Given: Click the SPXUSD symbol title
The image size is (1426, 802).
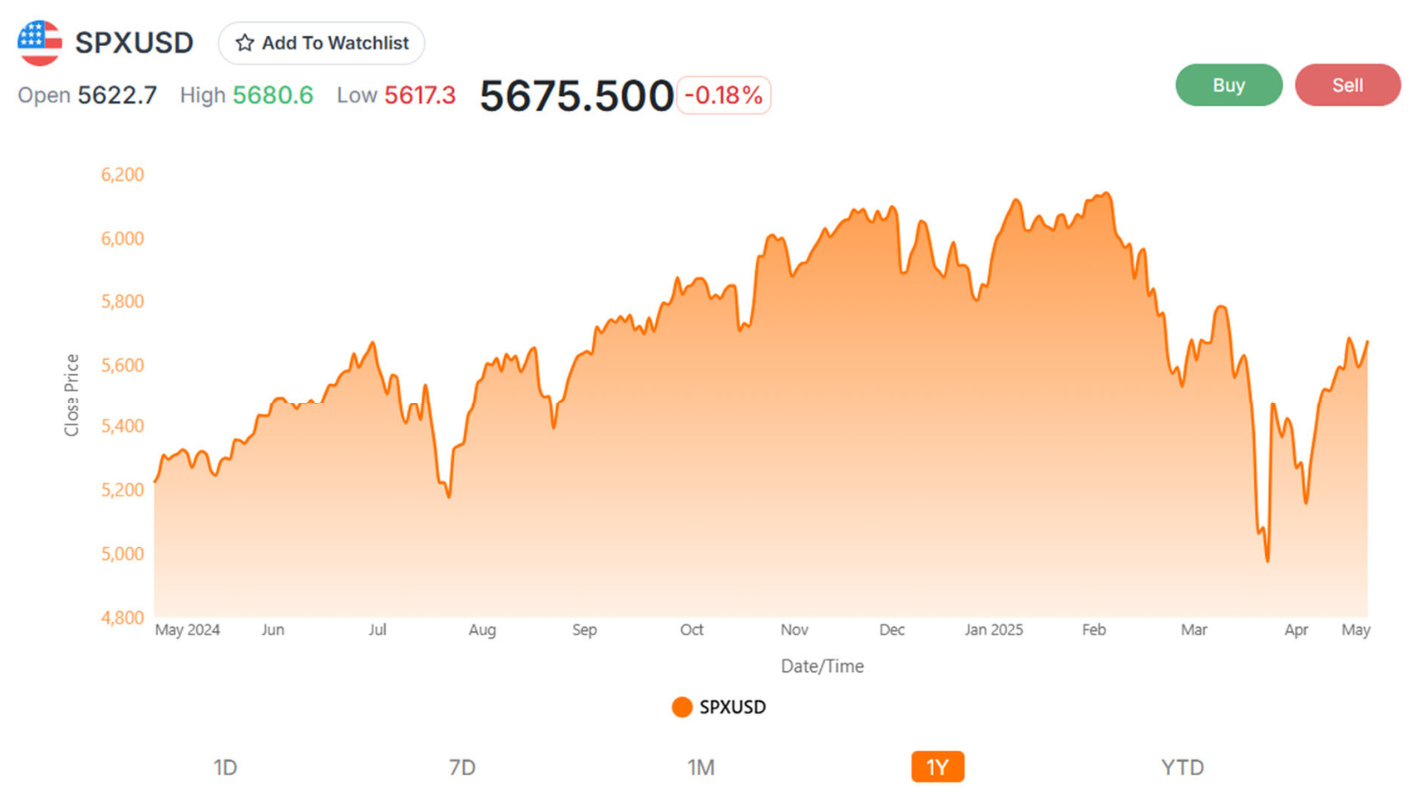Looking at the screenshot, I should point(134,43).
